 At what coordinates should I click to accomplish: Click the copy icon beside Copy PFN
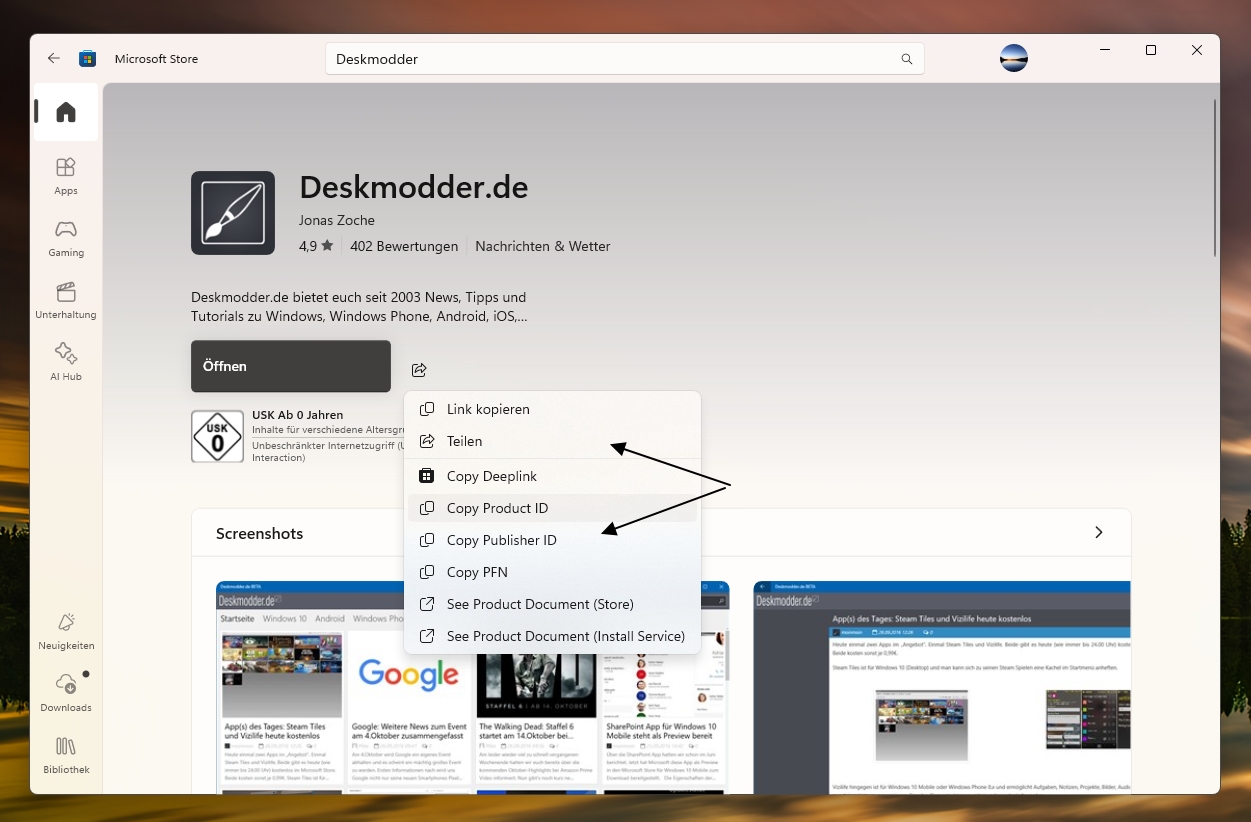427,572
